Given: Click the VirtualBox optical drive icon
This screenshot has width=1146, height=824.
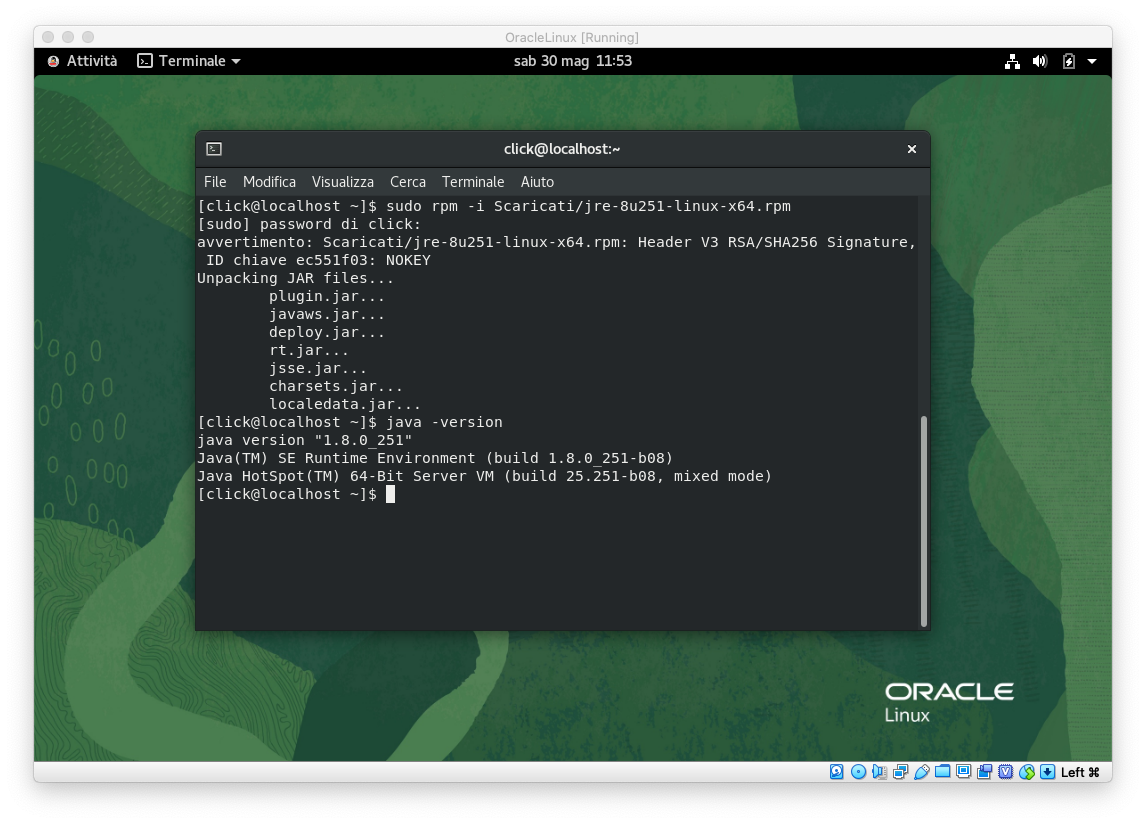Looking at the screenshot, I should tap(858, 772).
